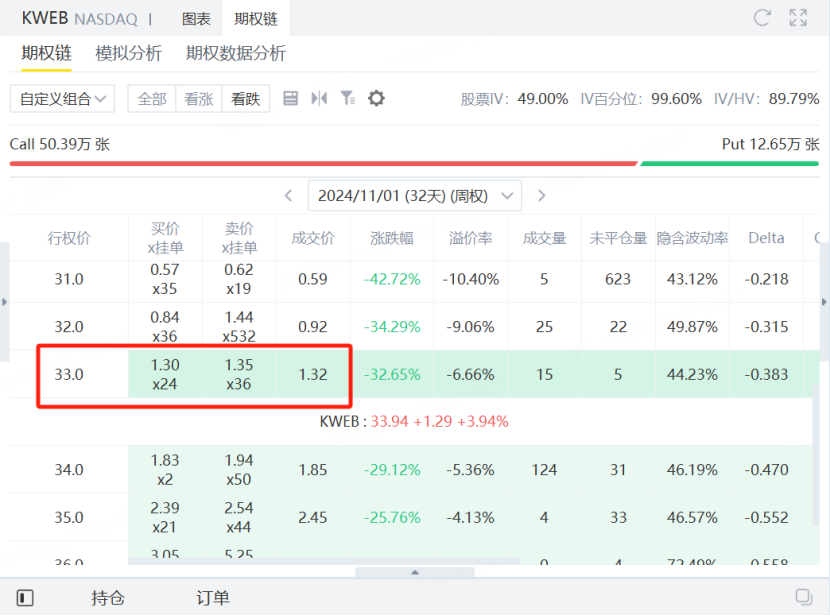This screenshot has width=830, height=616.
Task: Select strike price 32.0 row
Action: [x=415, y=327]
